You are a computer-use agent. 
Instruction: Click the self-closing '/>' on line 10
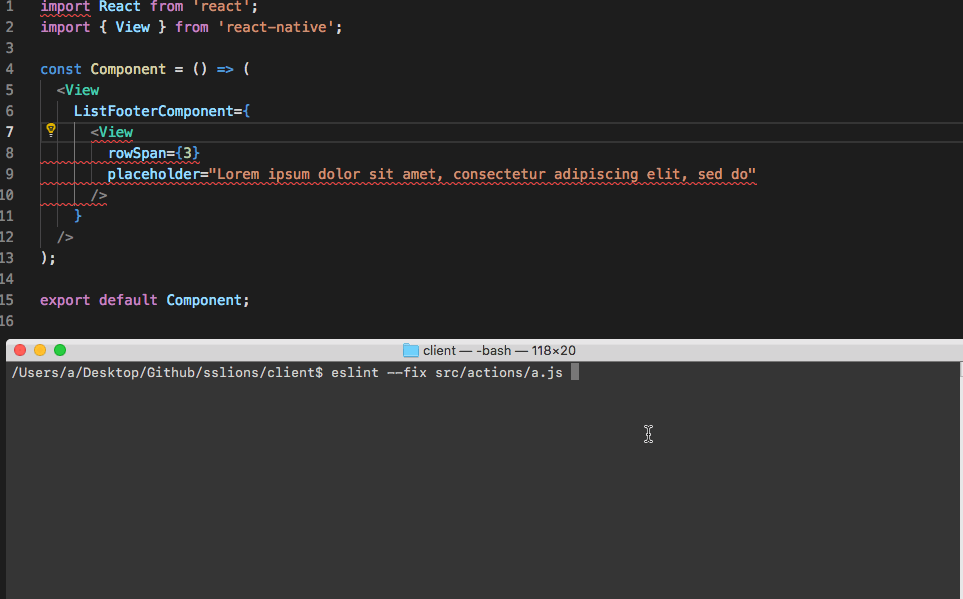(x=99, y=195)
